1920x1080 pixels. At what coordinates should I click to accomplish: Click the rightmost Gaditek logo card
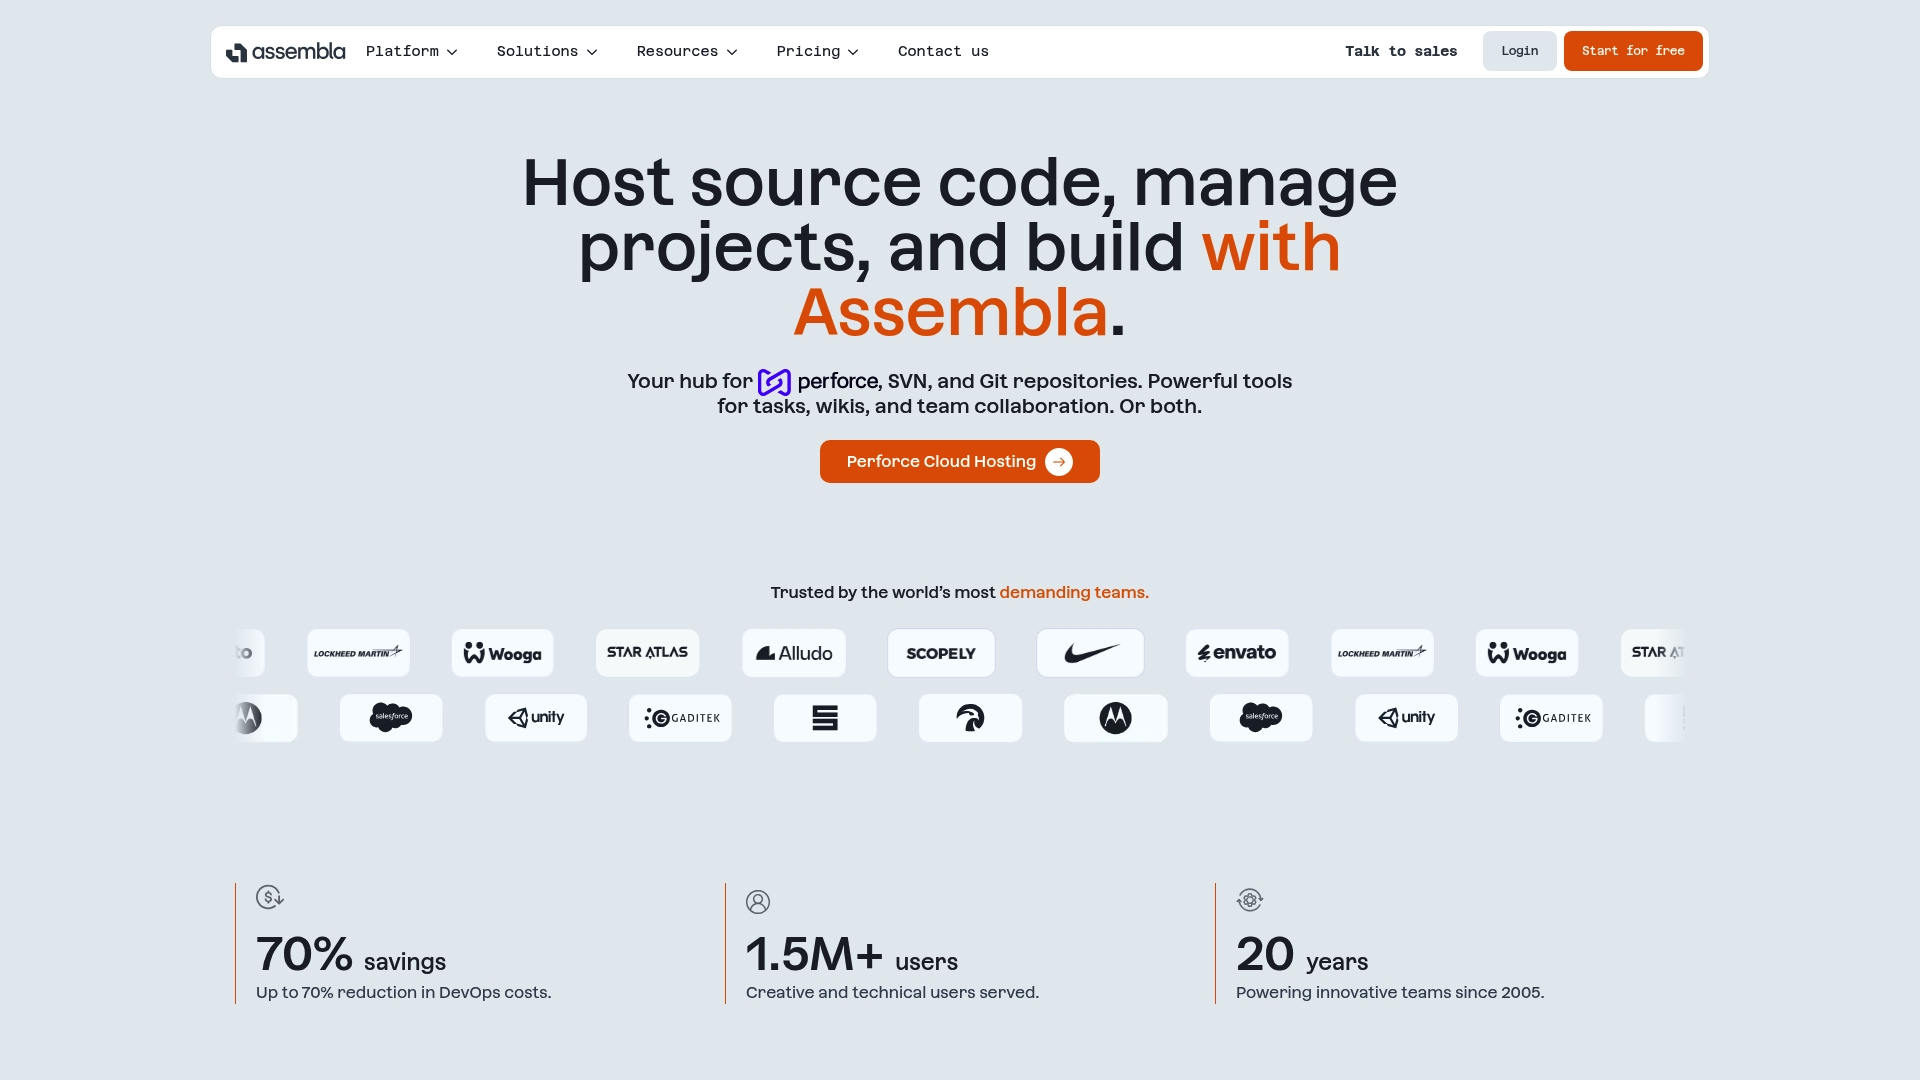coord(1551,718)
